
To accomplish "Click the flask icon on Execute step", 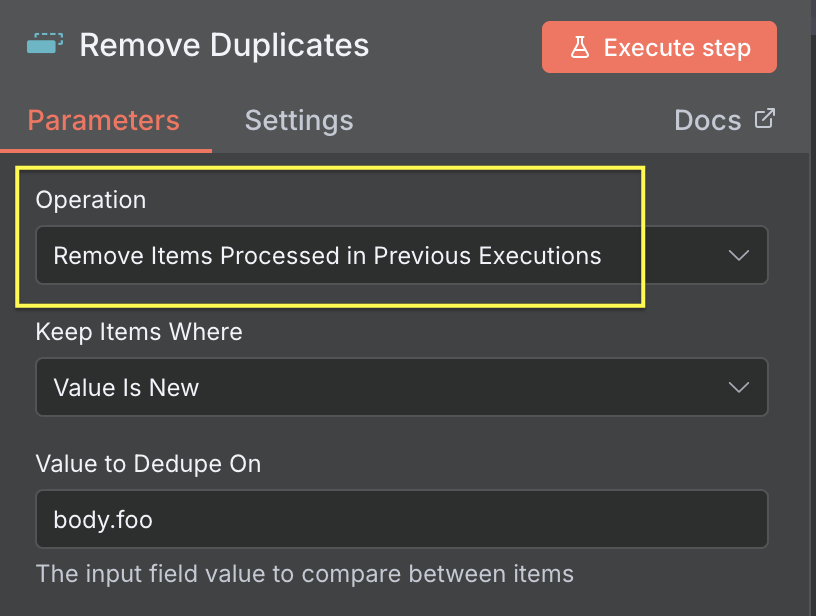I will [x=580, y=48].
